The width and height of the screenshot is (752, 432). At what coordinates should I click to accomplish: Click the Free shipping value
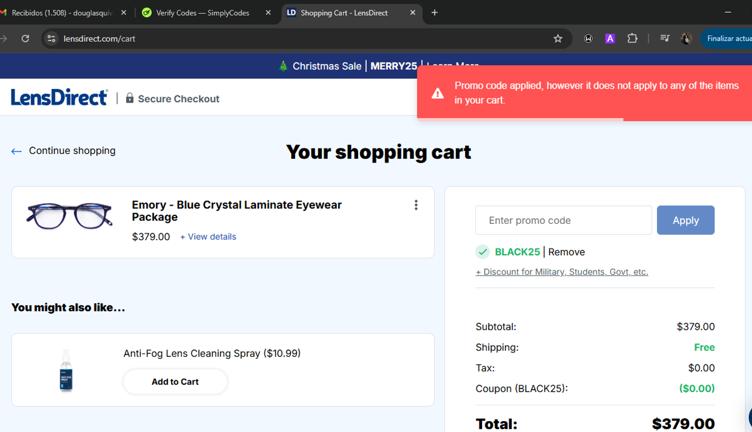(x=704, y=347)
